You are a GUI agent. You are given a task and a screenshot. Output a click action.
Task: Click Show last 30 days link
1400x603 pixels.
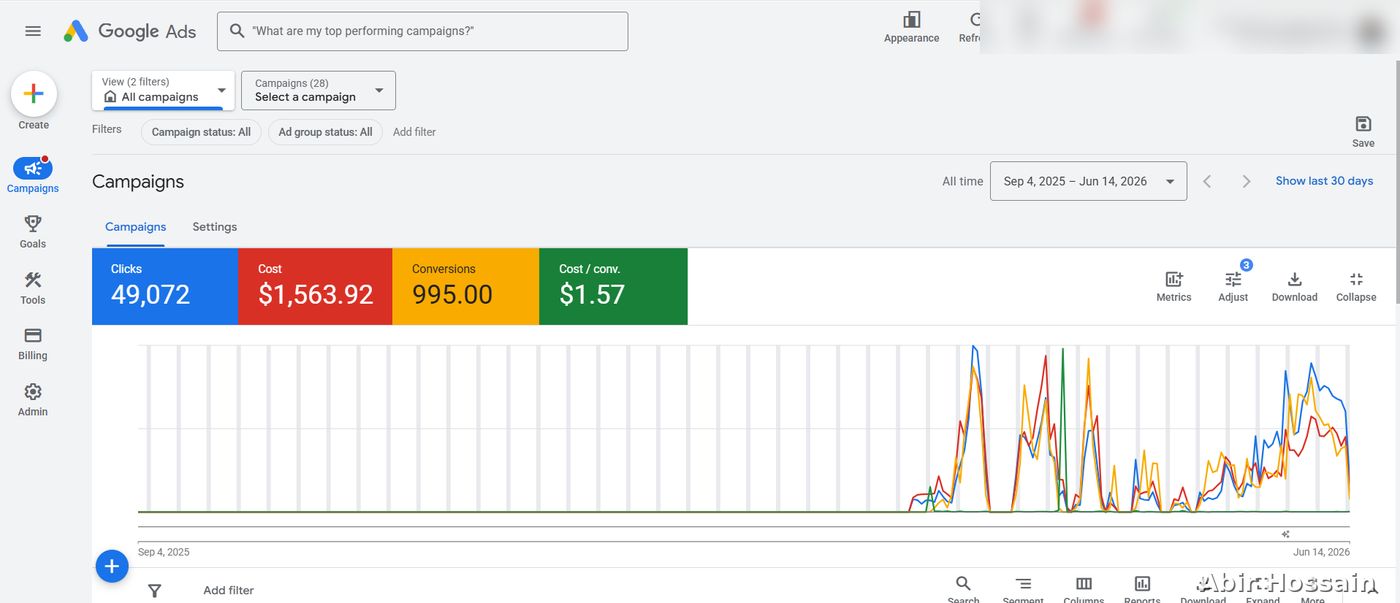(1324, 181)
